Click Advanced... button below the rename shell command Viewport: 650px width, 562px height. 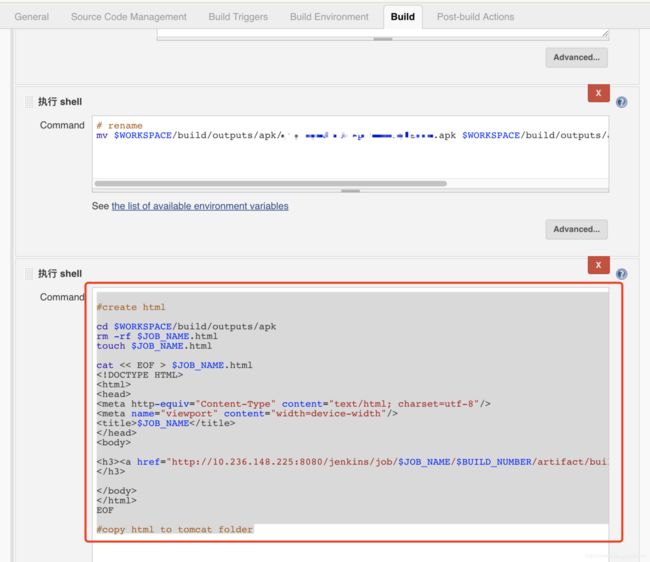click(x=576, y=229)
